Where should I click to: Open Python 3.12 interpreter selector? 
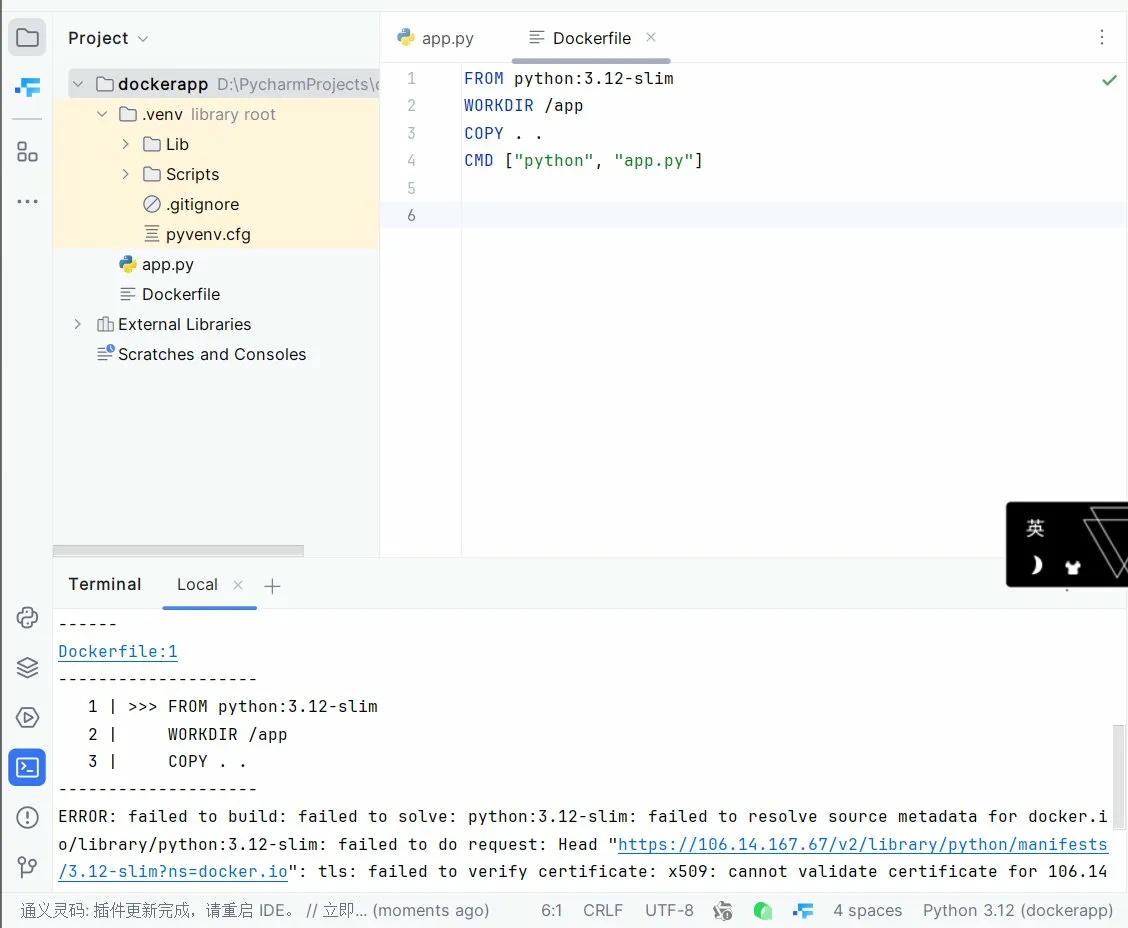(x=1018, y=911)
